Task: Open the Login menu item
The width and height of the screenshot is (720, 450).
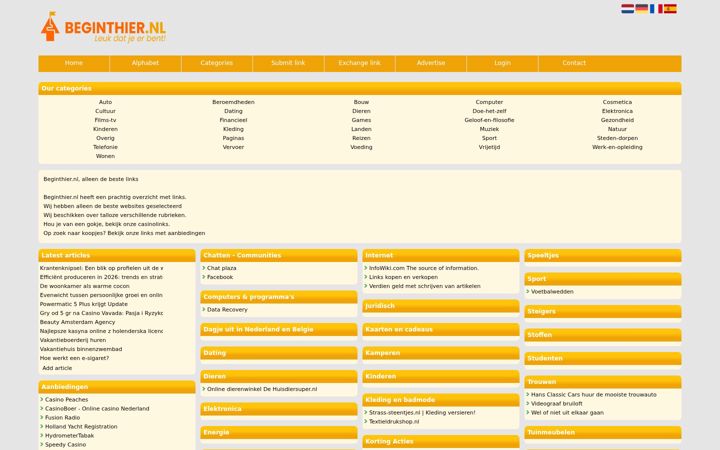Action: (502, 63)
